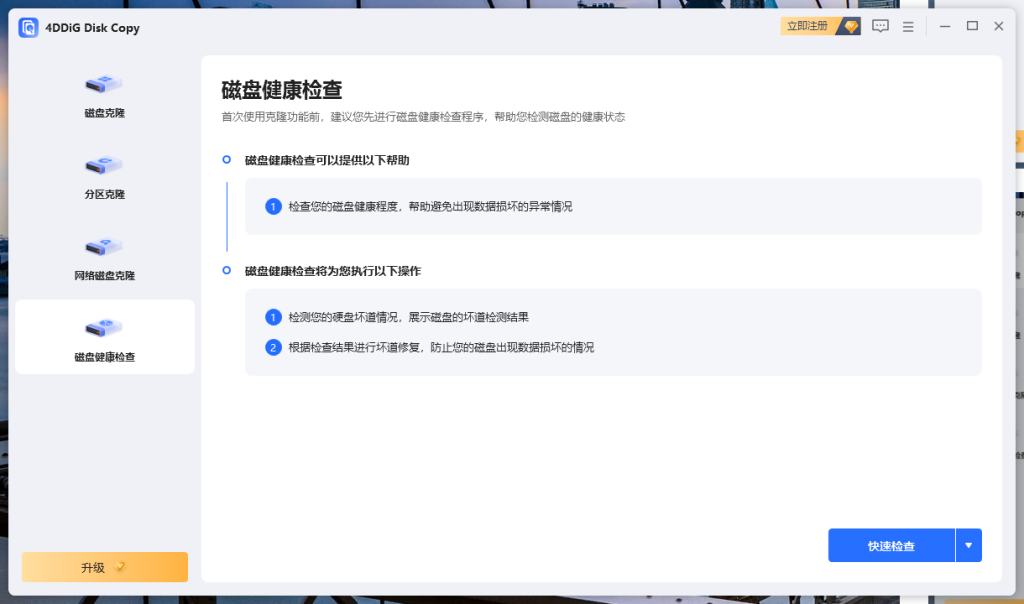The image size is (1024, 604).
Task: Open the feedback message icon in title bar
Action: (880, 27)
